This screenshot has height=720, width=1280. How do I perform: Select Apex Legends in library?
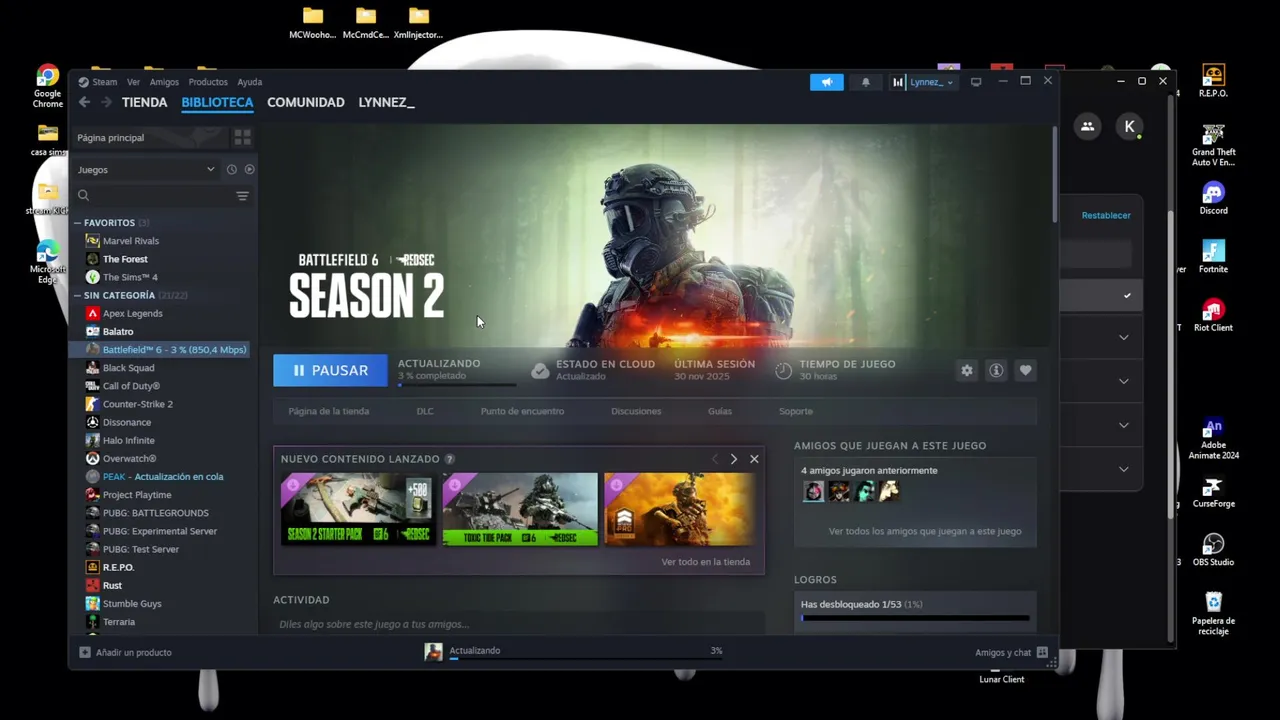tap(133, 313)
